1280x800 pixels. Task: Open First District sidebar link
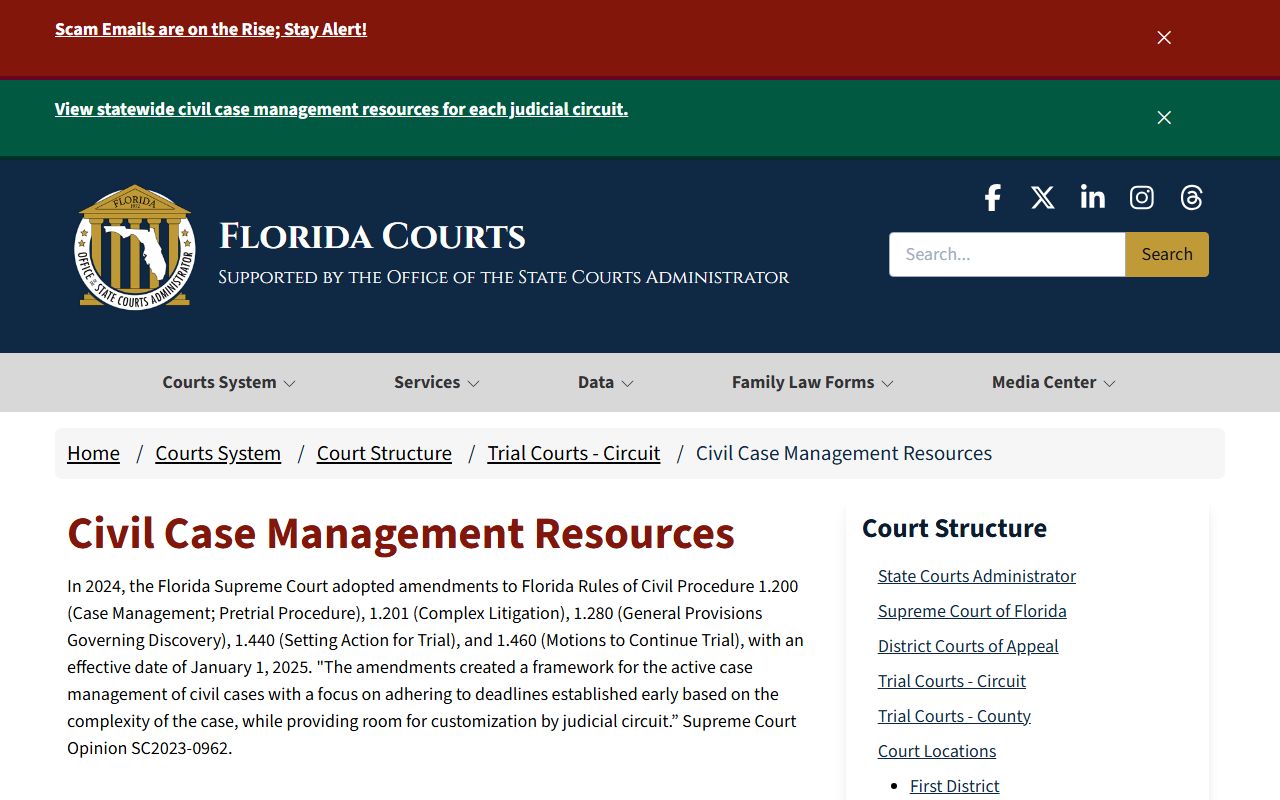tap(955, 786)
